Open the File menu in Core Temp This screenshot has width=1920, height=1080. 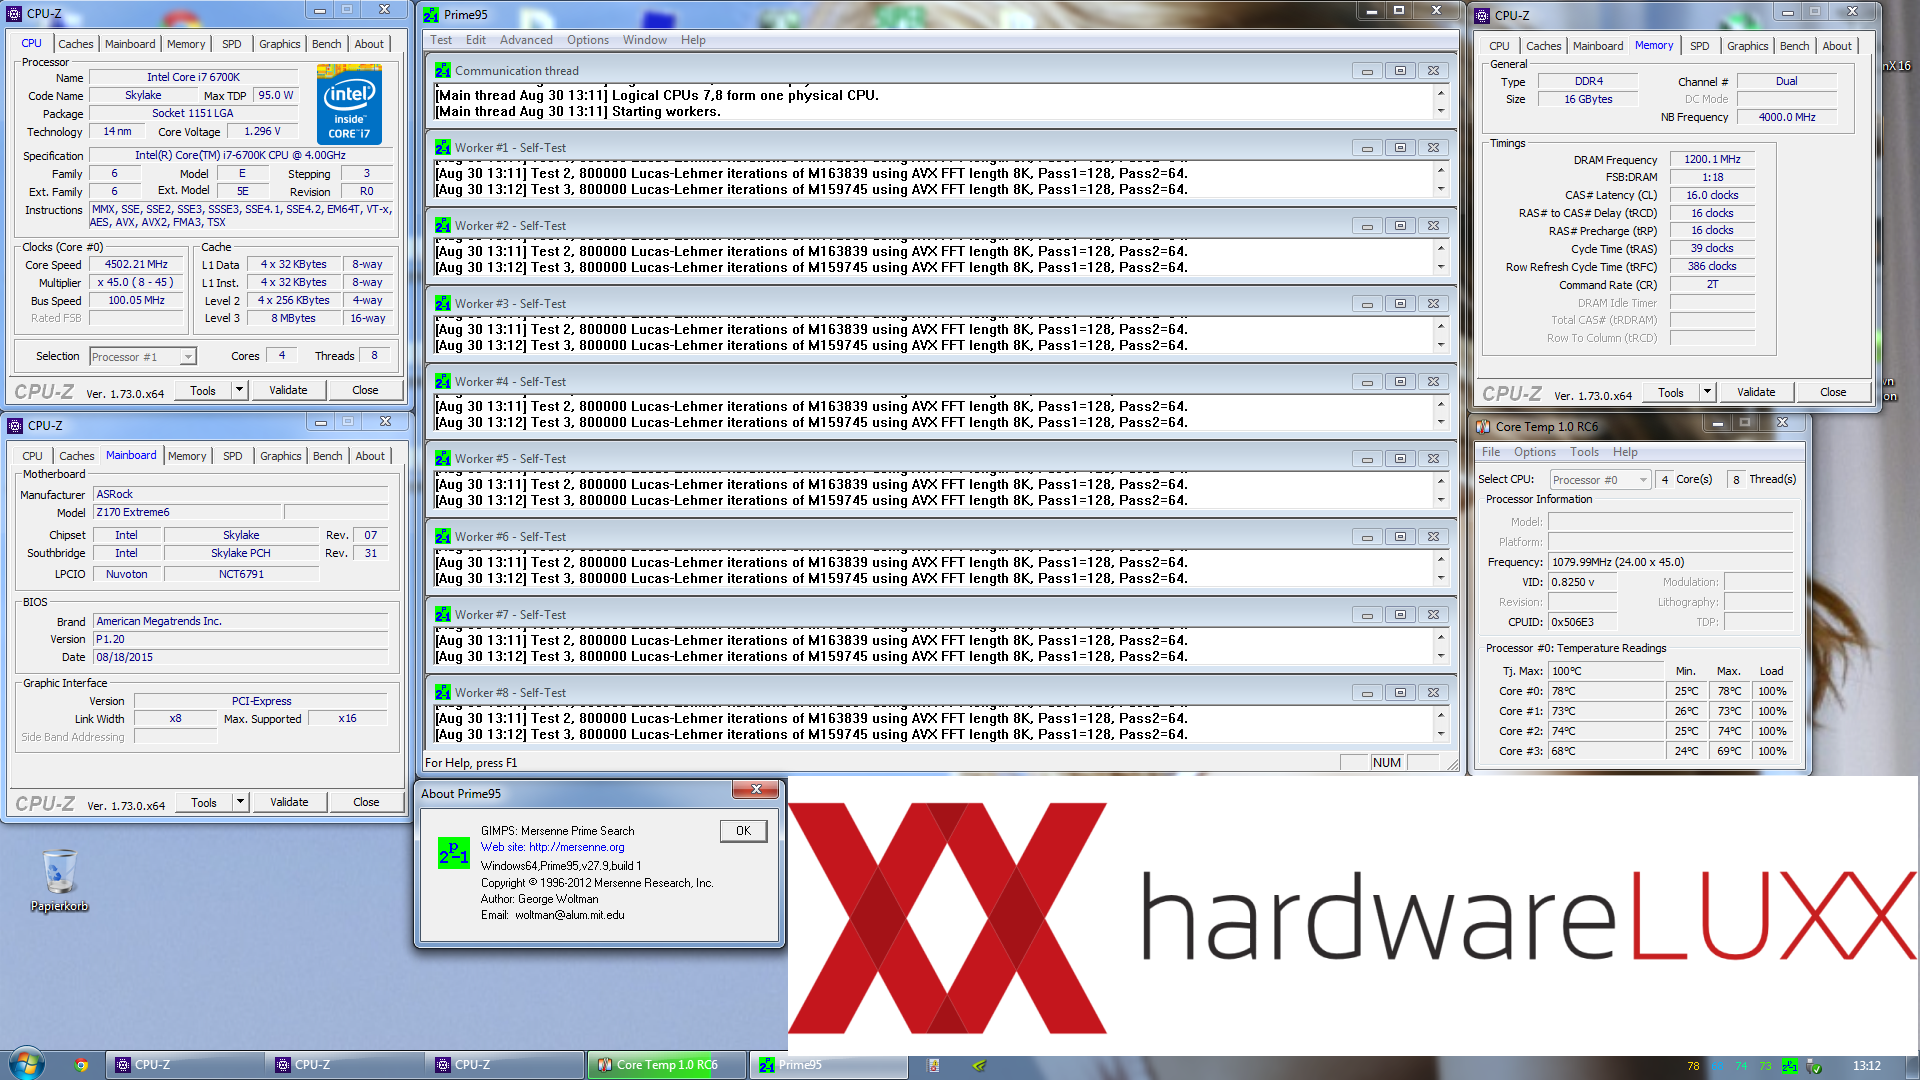(x=1491, y=452)
